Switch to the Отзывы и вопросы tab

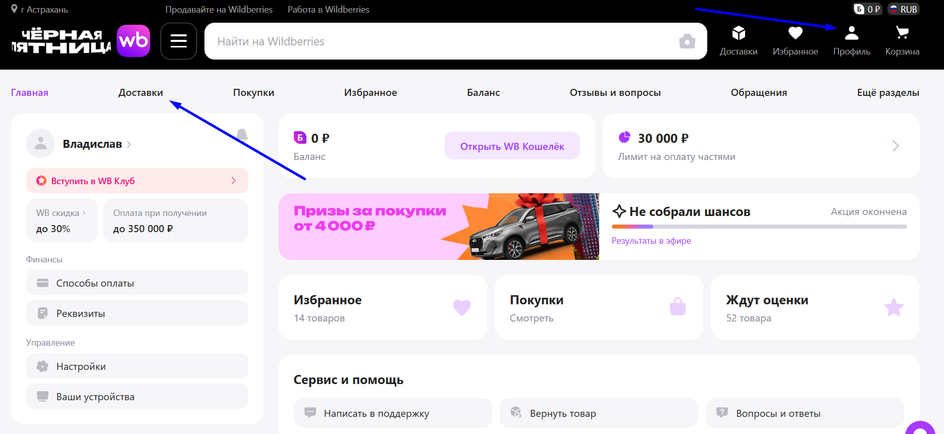pos(615,93)
